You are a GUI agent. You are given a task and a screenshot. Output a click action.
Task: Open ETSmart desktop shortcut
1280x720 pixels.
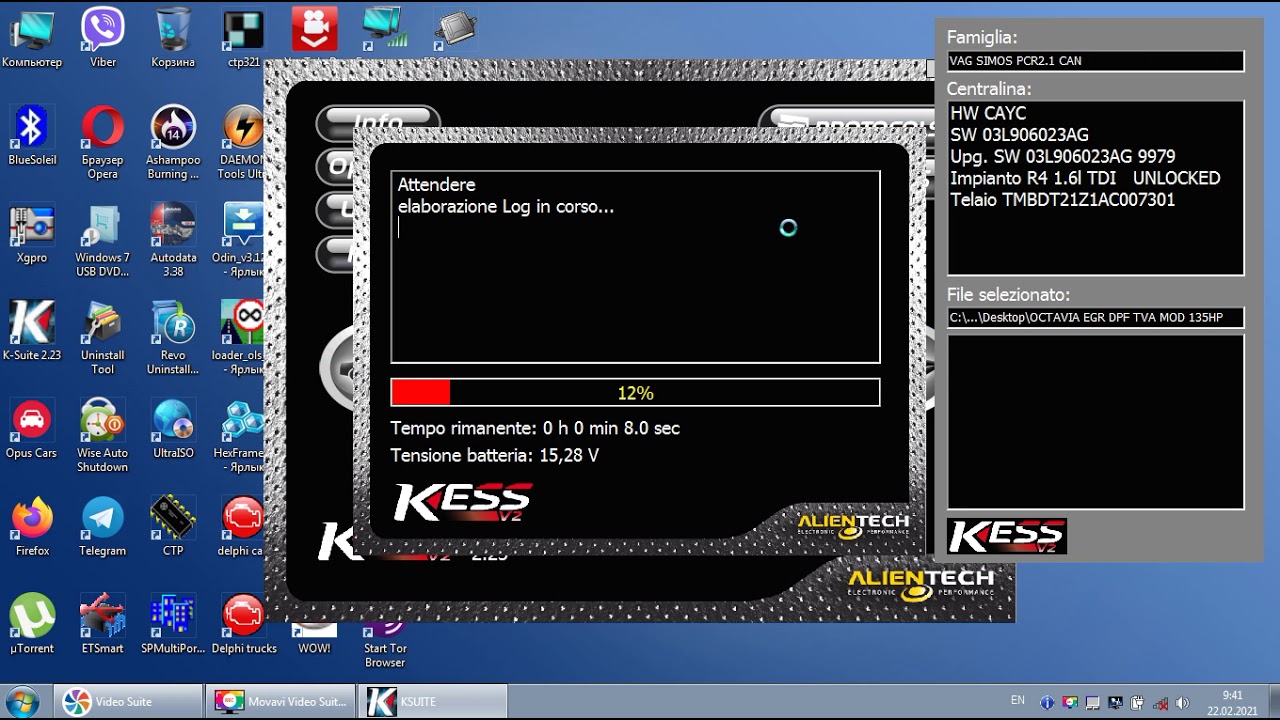tap(103, 624)
